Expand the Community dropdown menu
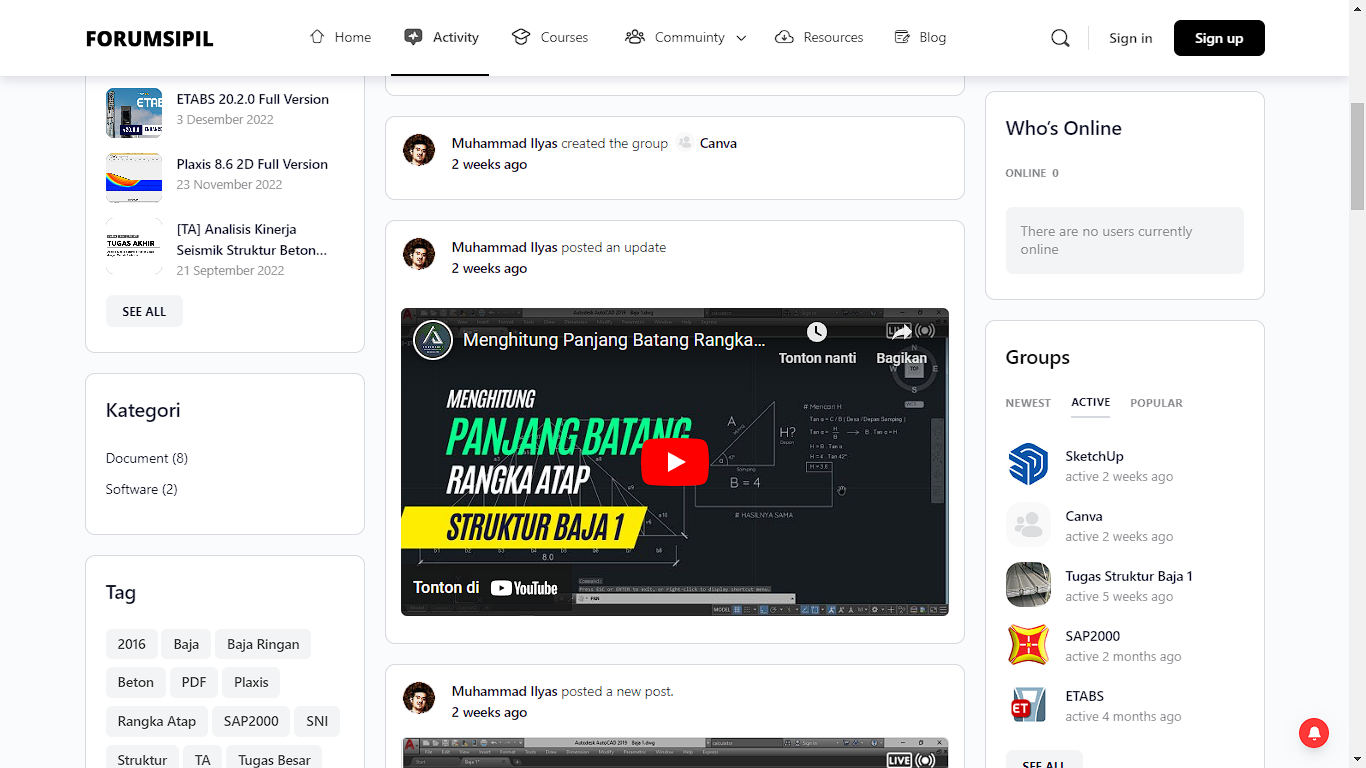 [x=741, y=38]
